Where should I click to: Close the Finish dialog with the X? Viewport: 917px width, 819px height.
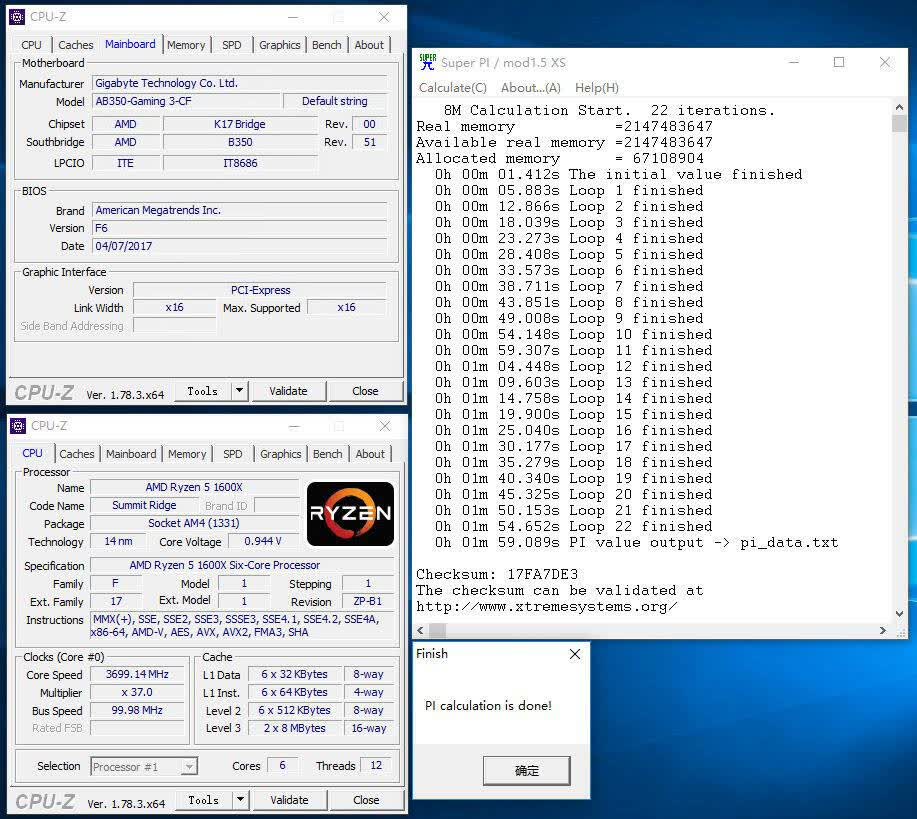[x=575, y=654]
